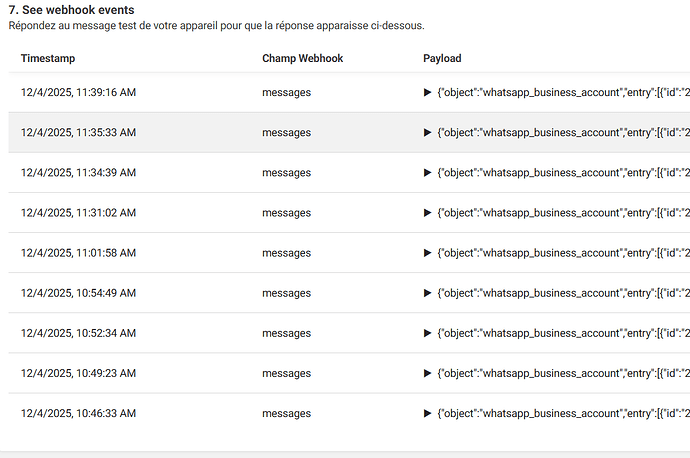Expand payload of 10:52:34 AM event
This screenshot has height=458, width=690.
click(x=429, y=333)
